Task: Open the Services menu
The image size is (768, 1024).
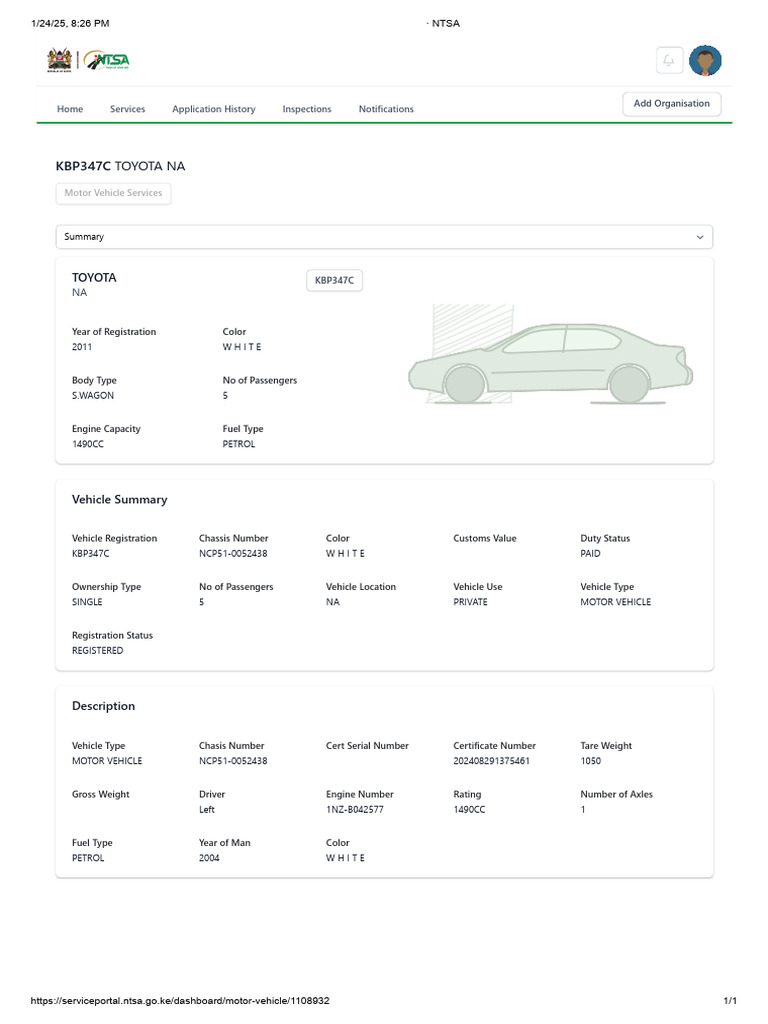Action: (127, 109)
